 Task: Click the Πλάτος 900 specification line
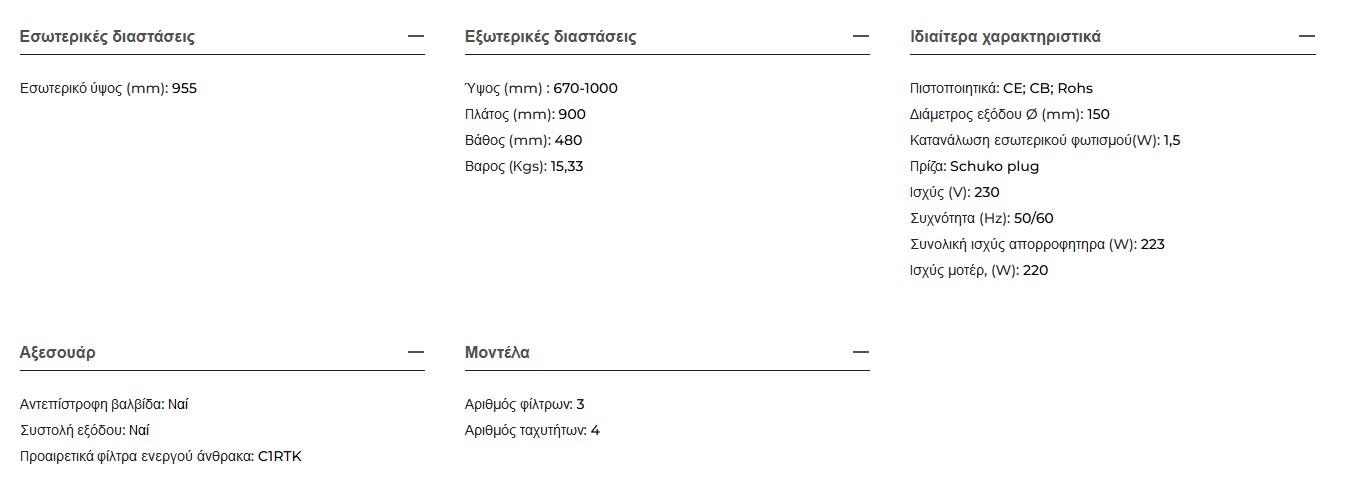click(525, 114)
